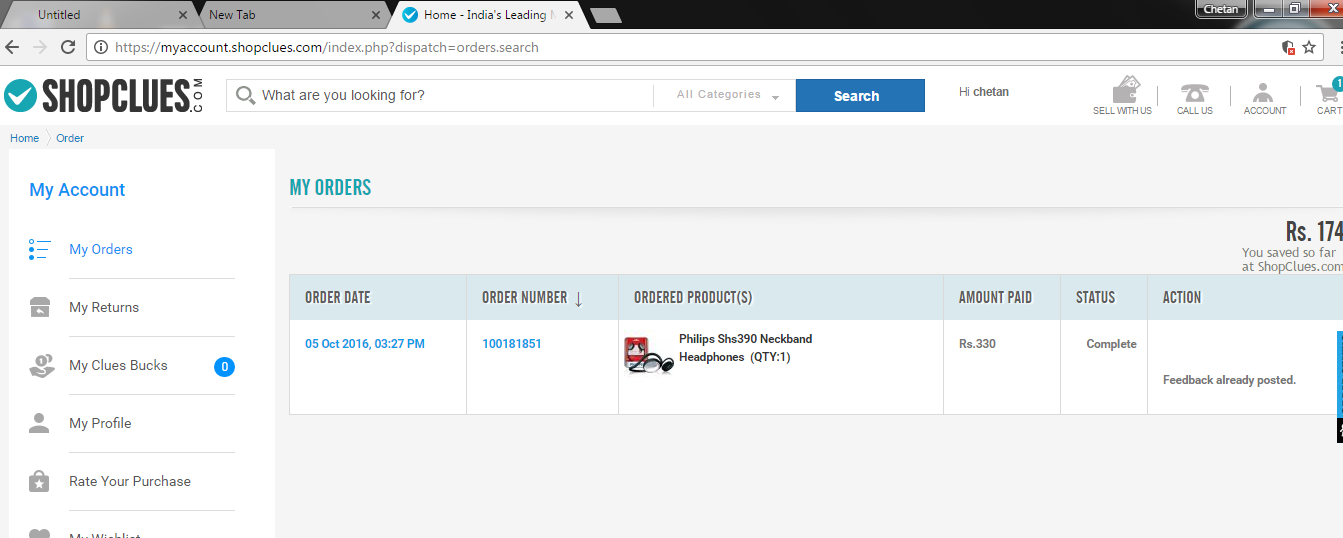Open a new browser tab
Screen dimensions: 1343x538
point(605,15)
